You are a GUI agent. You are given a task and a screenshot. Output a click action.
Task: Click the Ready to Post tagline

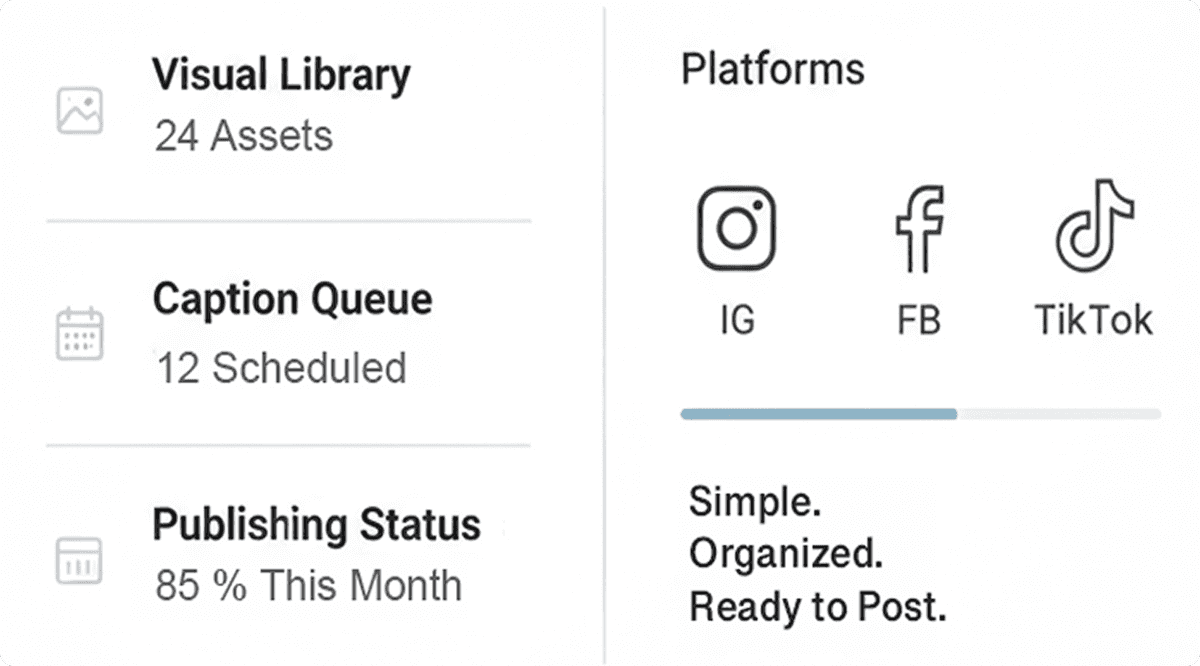817,606
